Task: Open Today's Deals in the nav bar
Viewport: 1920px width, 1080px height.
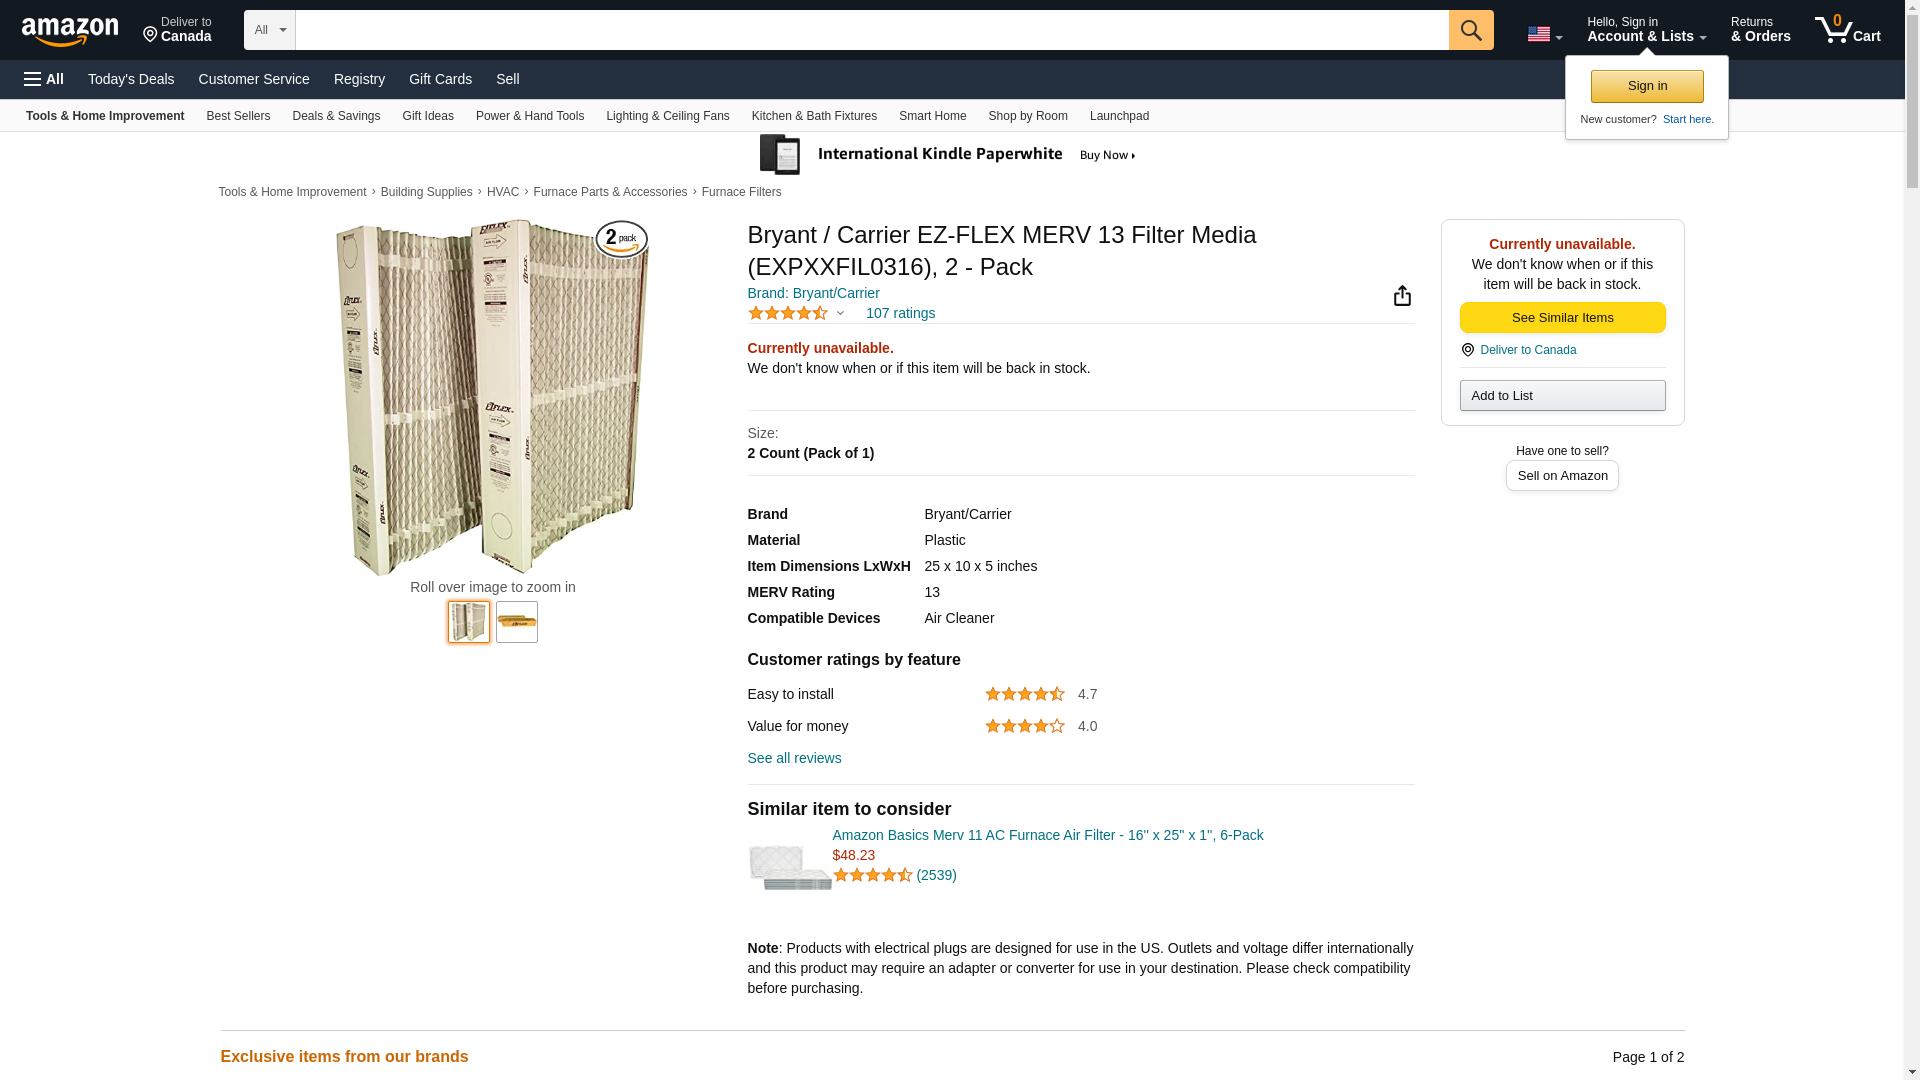Action: pos(131,79)
